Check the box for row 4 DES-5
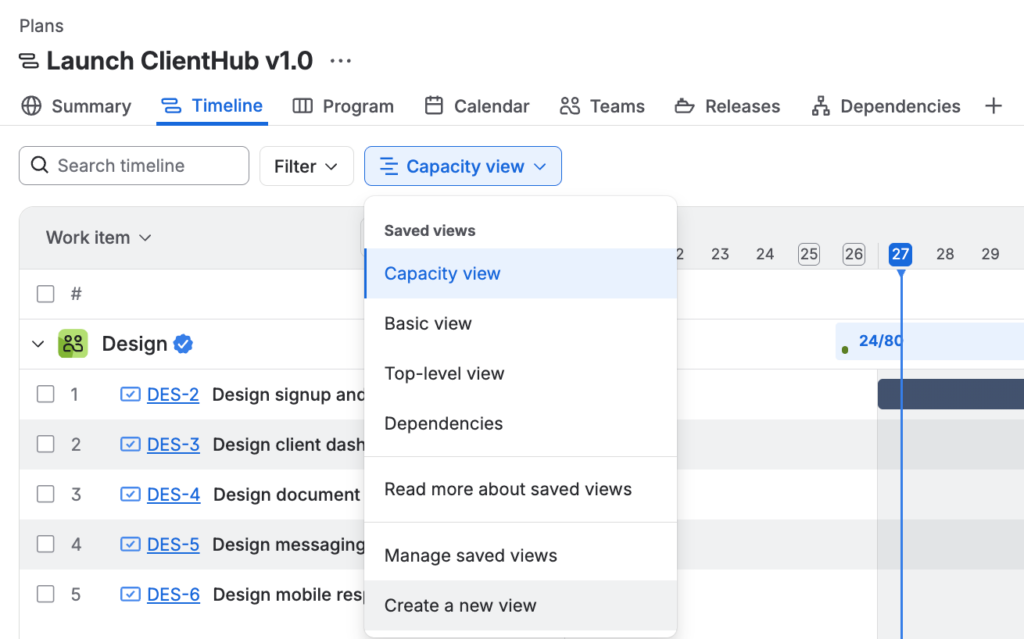Image resolution: width=1024 pixels, height=639 pixels. pyautogui.click(x=46, y=544)
